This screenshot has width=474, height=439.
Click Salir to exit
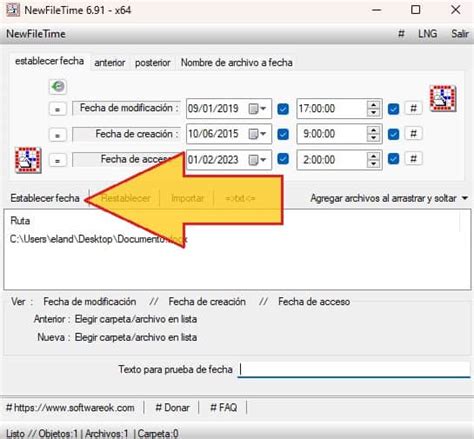tap(460, 34)
